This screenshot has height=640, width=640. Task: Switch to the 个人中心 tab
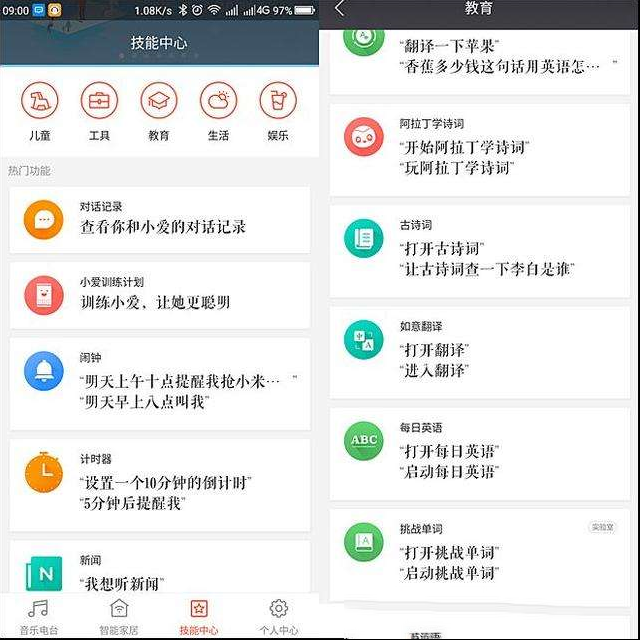coord(279,617)
